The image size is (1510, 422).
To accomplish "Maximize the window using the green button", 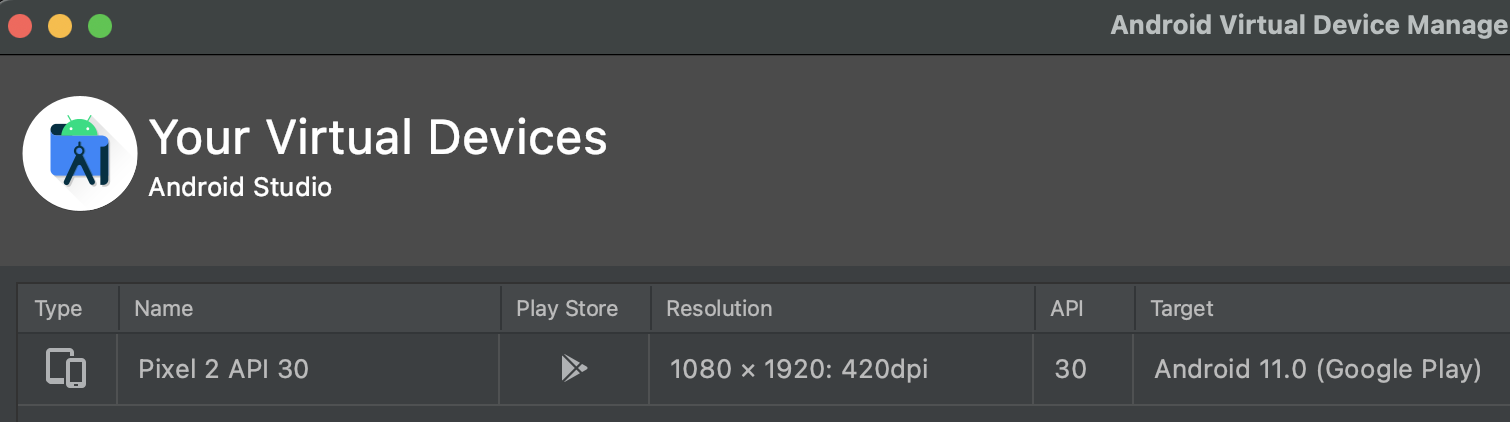I will click(100, 26).
